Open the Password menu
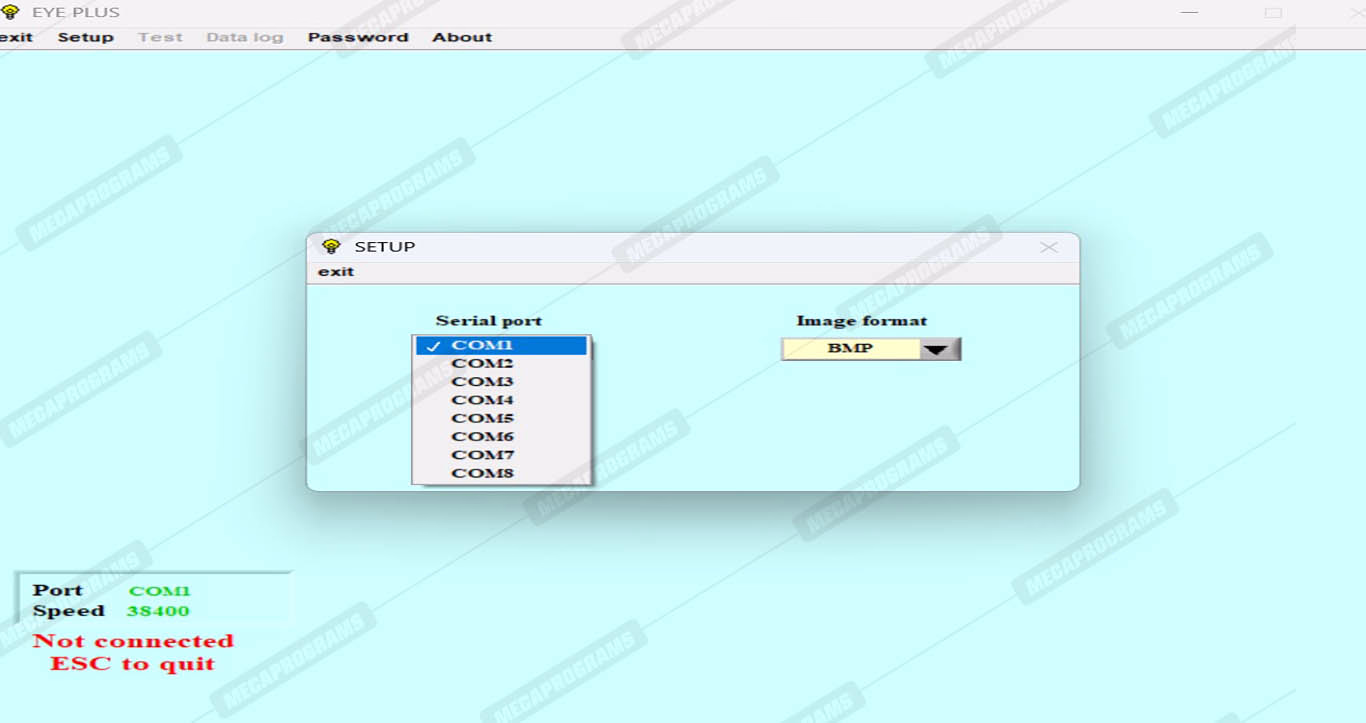1366x723 pixels. [358, 37]
